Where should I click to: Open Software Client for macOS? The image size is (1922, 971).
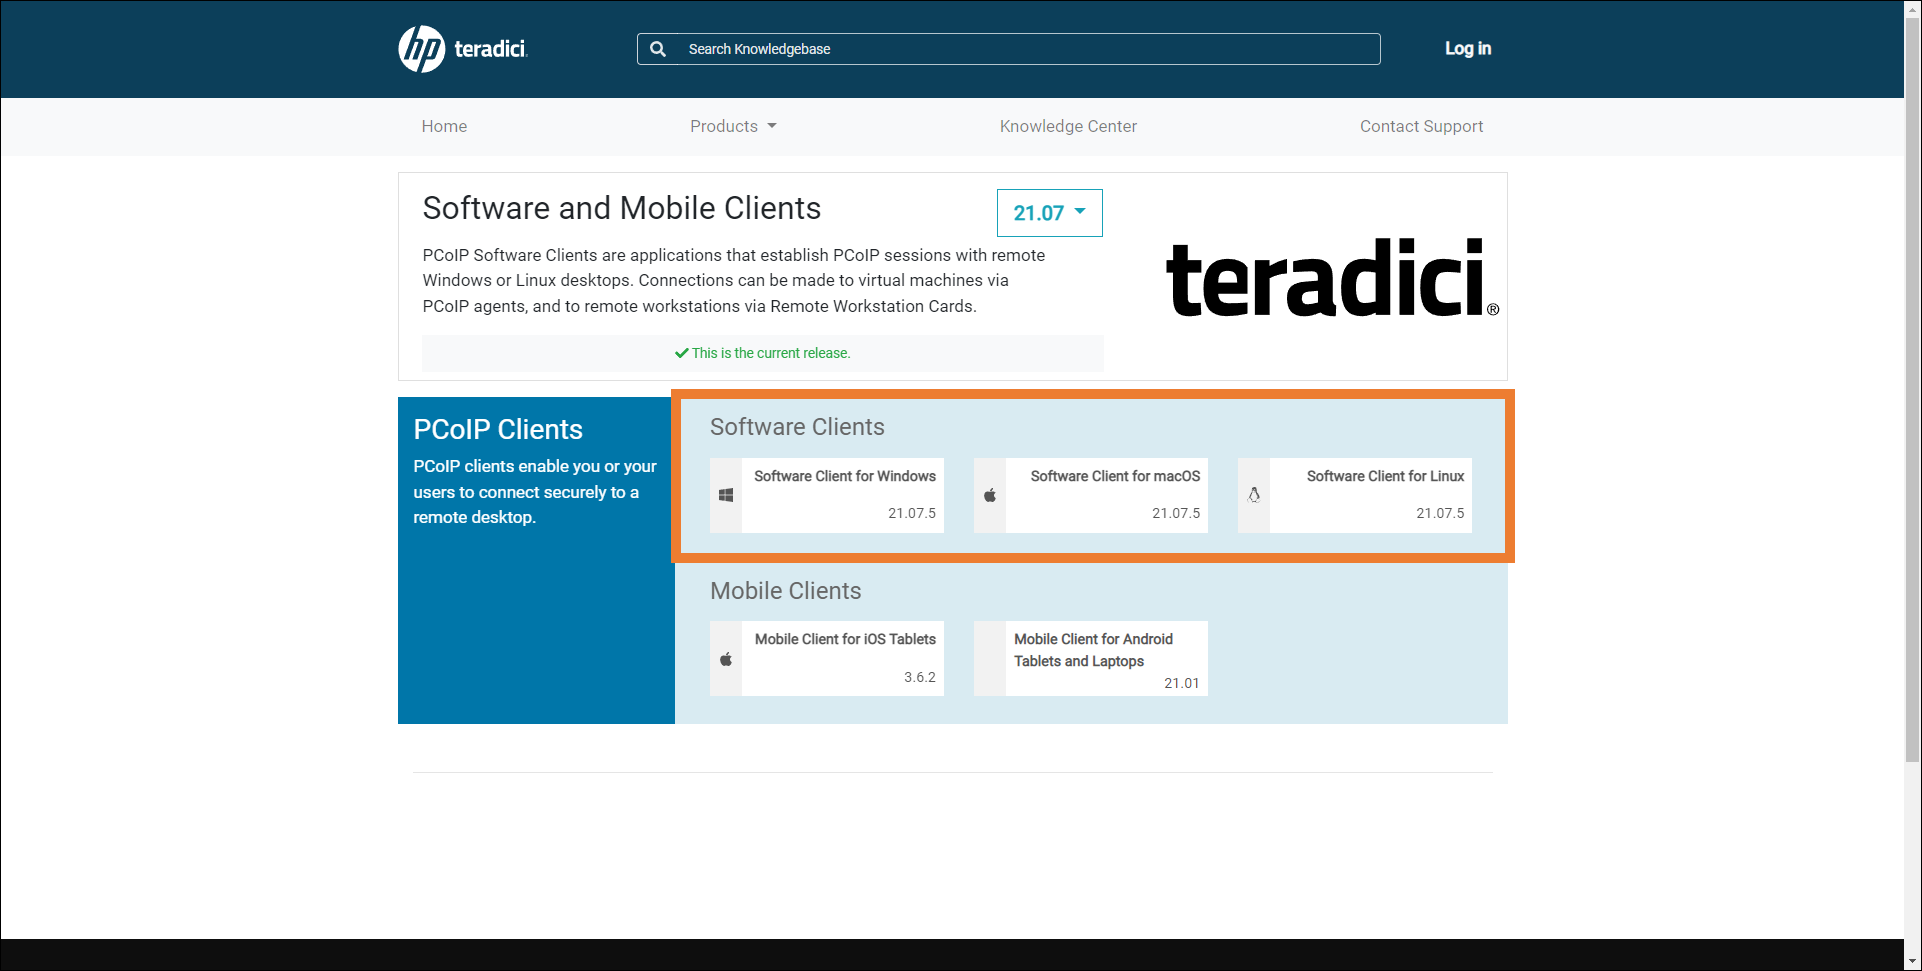(x=1091, y=495)
